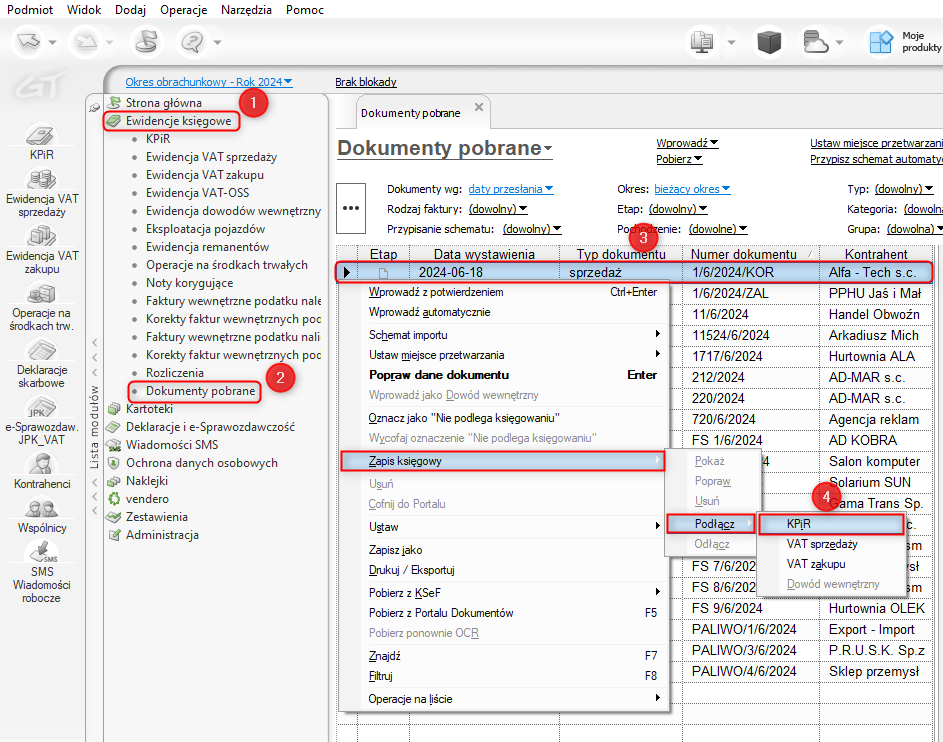The width and height of the screenshot is (943, 742).
Task: Click 'Ustaw miejsce przetwarzania' link
Action: [x=876, y=143]
